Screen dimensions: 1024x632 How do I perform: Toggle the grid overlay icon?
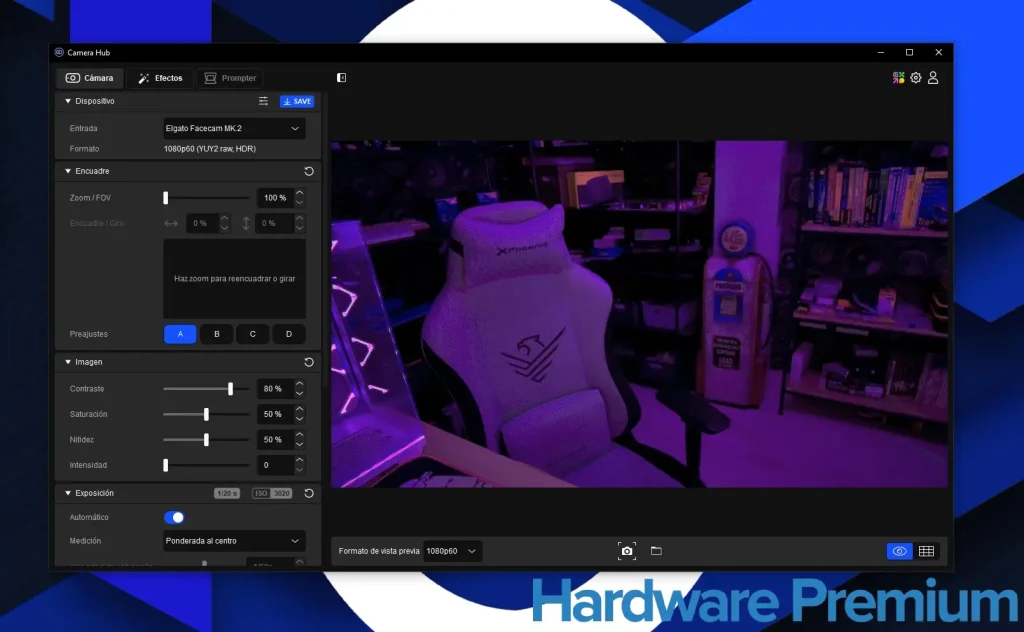(926, 551)
